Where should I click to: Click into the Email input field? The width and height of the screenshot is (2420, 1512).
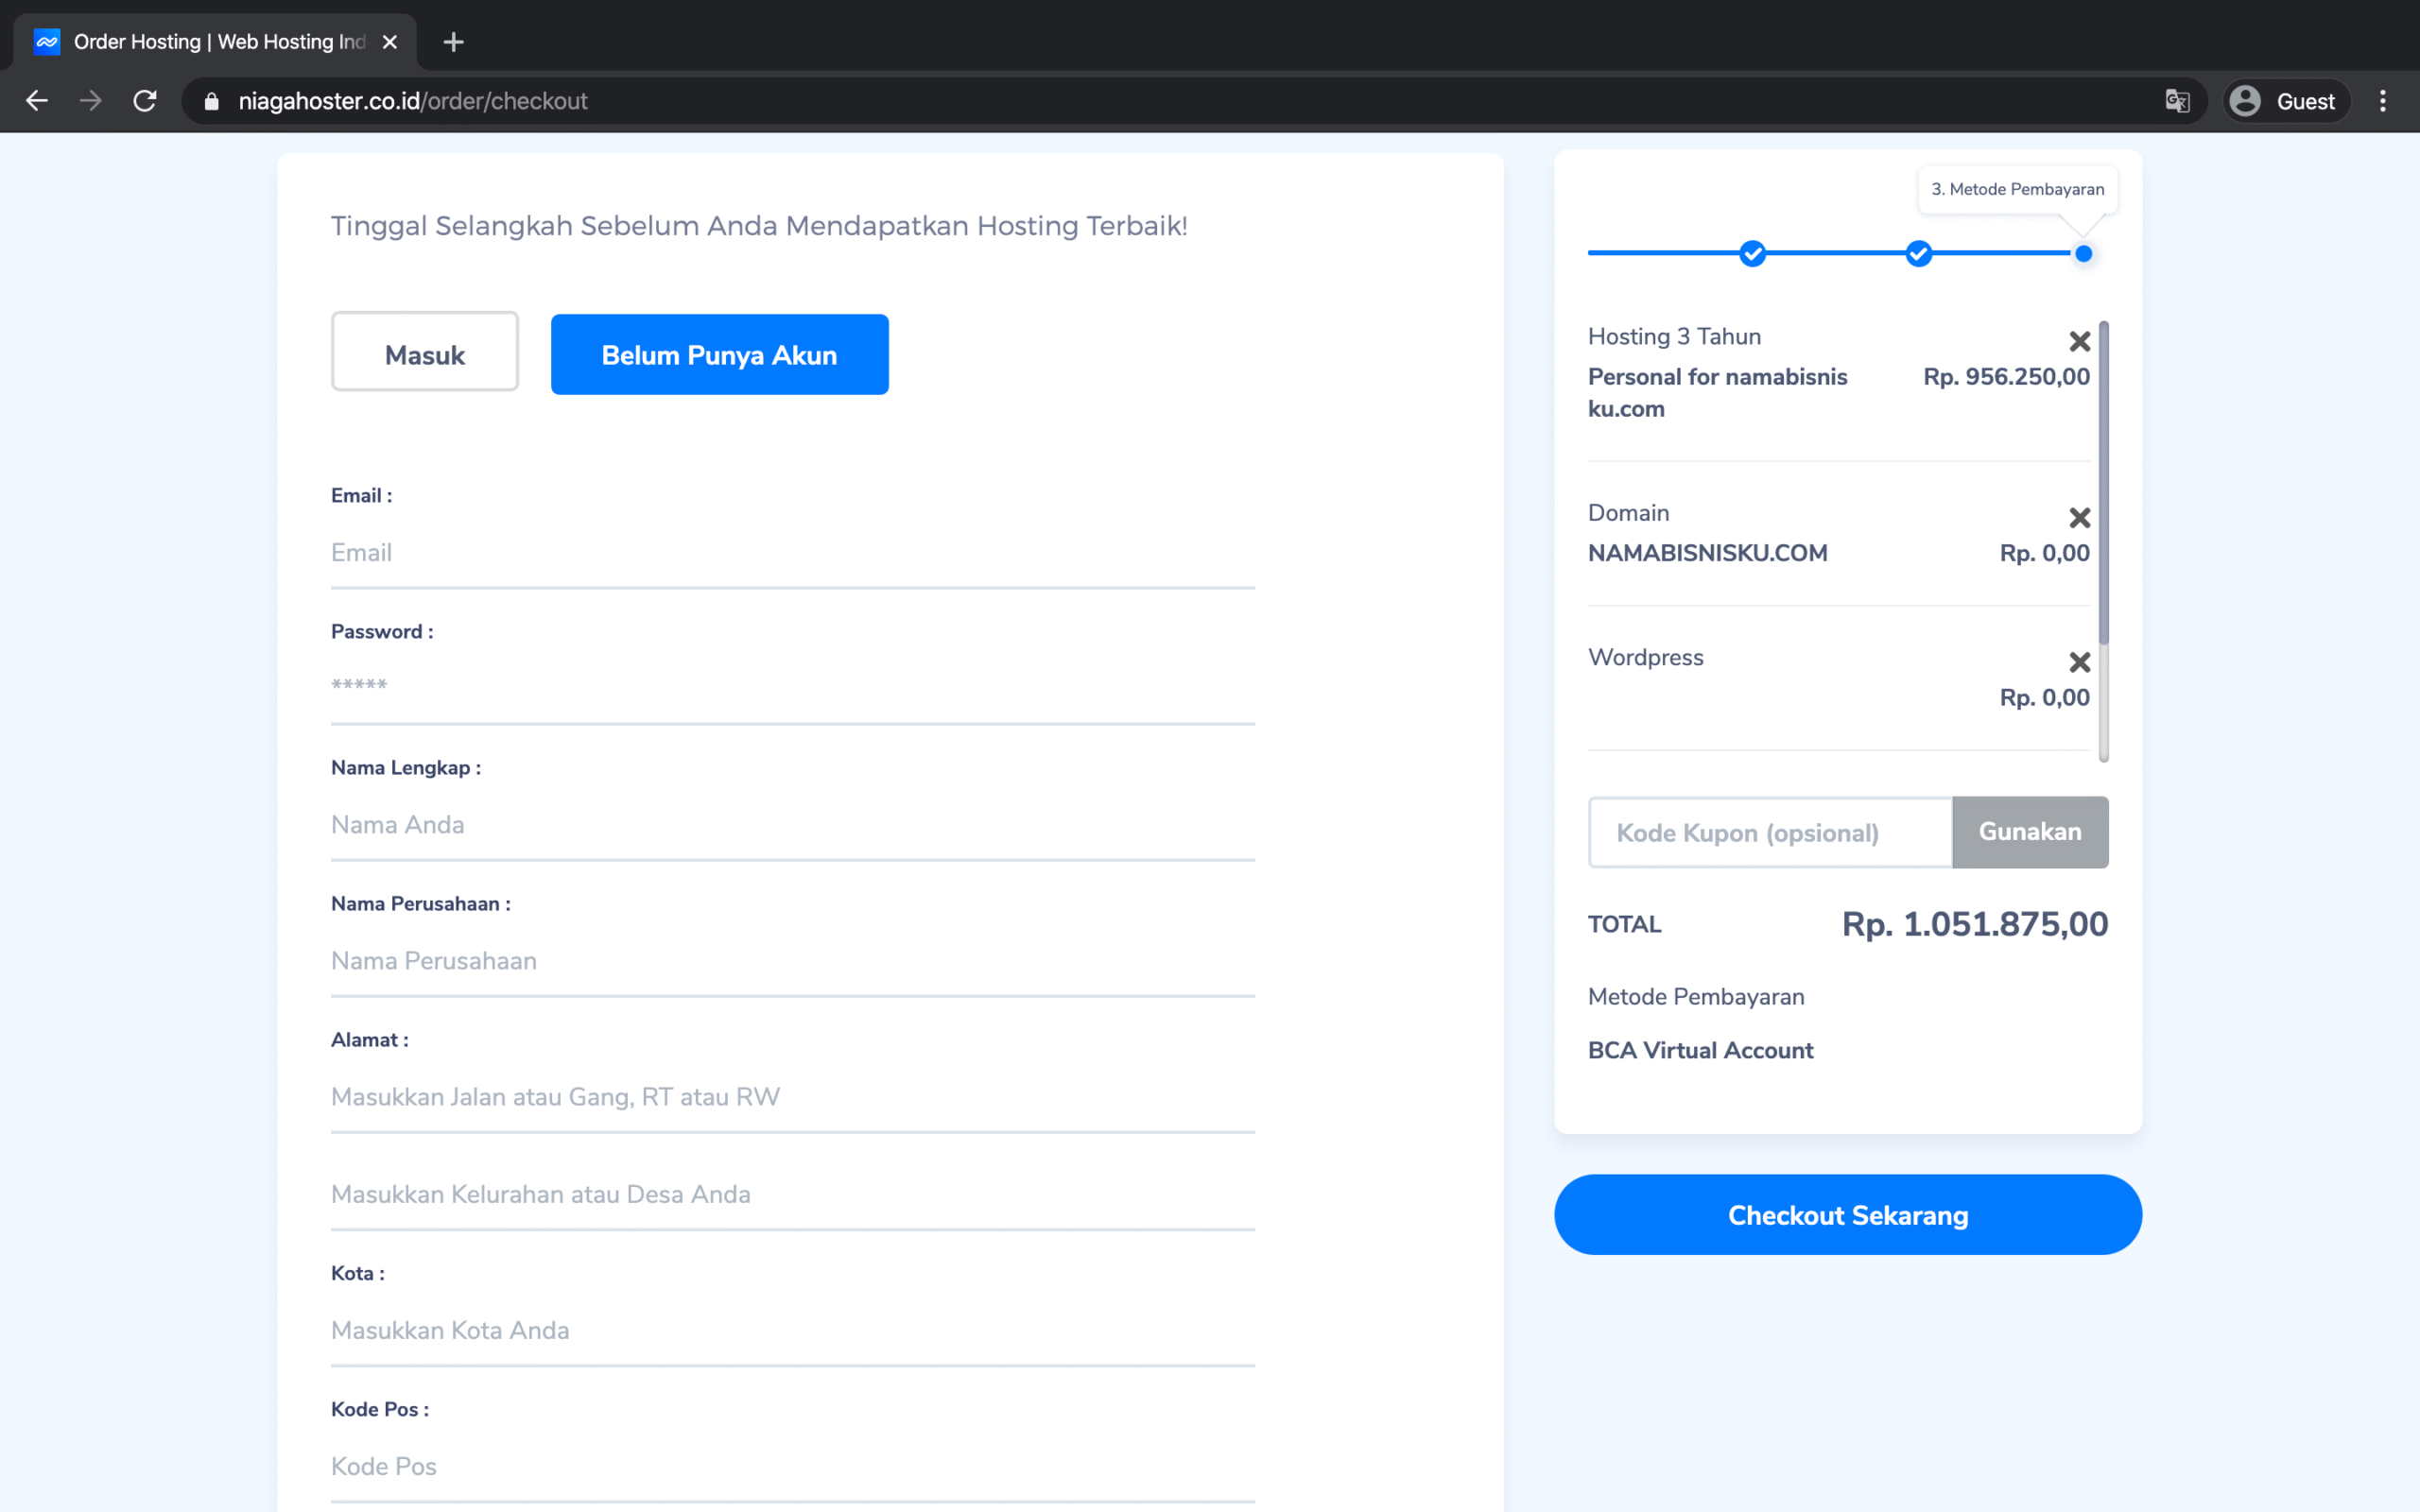pos(793,553)
